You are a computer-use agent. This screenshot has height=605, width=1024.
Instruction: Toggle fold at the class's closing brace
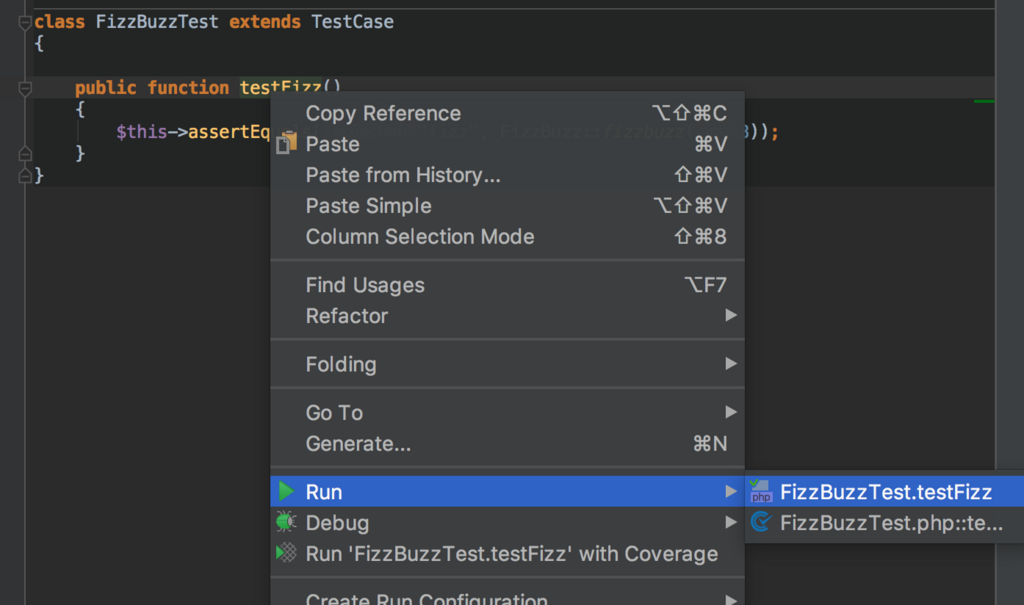pos(25,175)
